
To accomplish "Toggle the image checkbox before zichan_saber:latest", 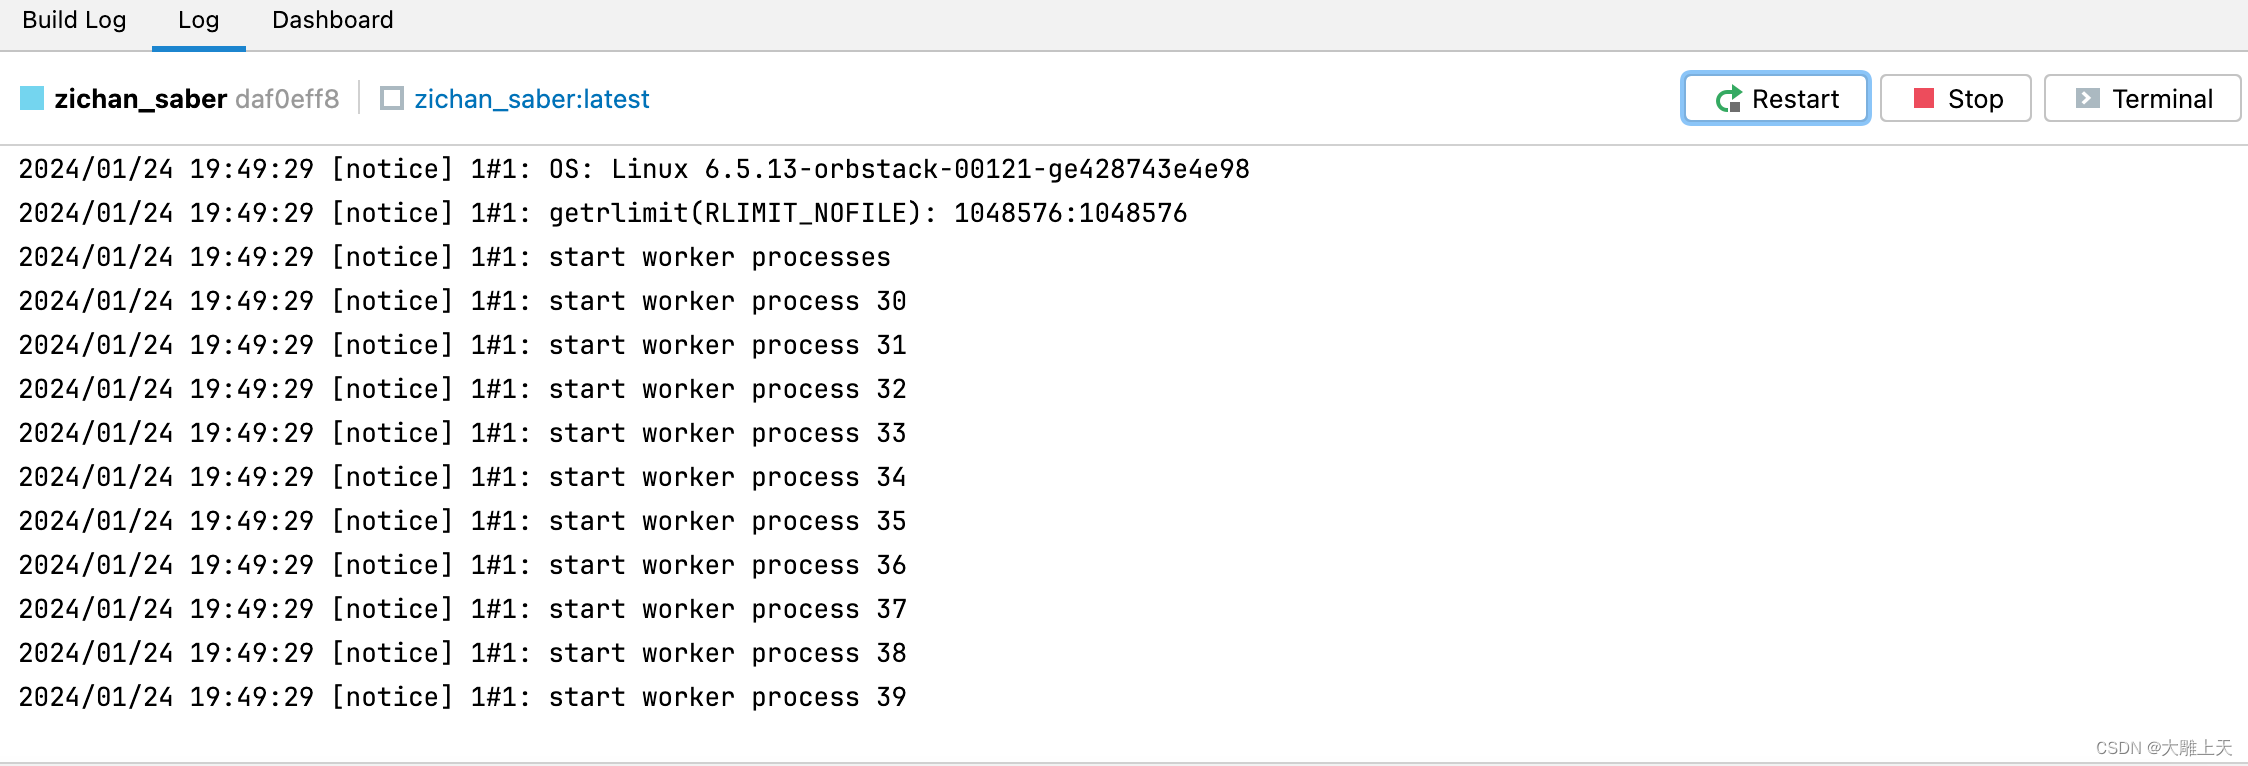I will 391,99.
